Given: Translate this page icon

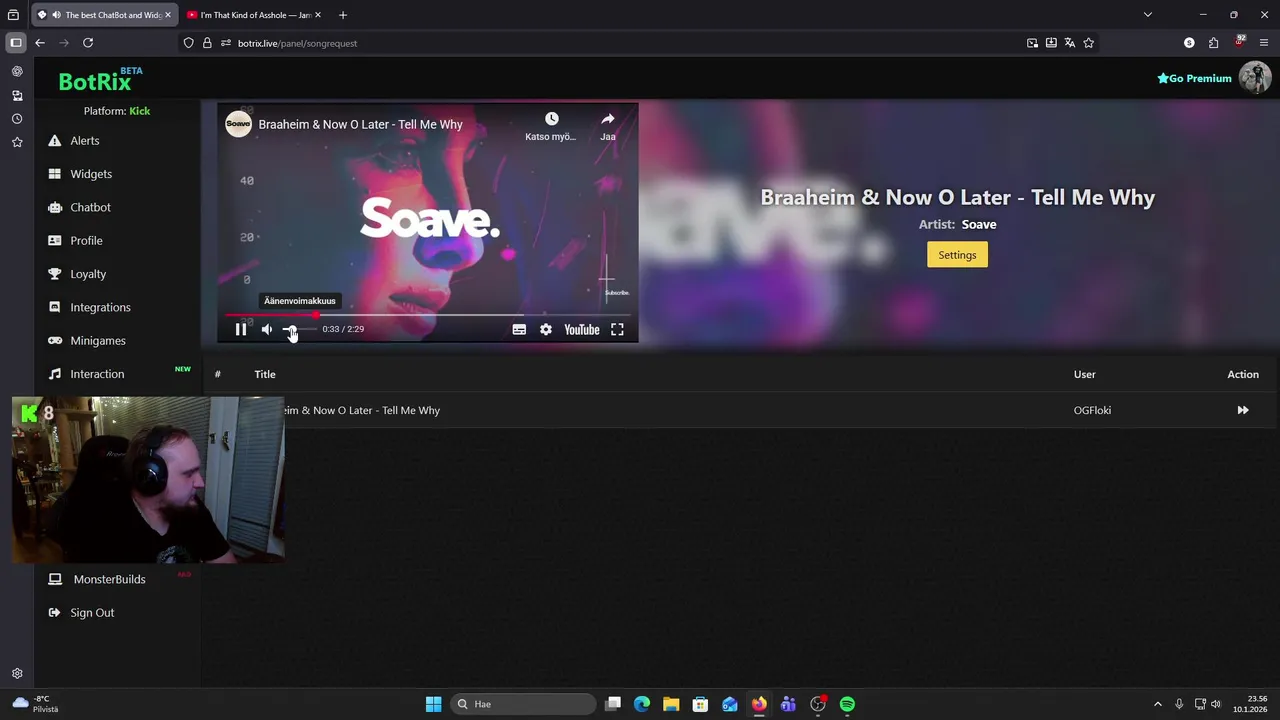Looking at the screenshot, I should pyautogui.click(x=1070, y=43).
